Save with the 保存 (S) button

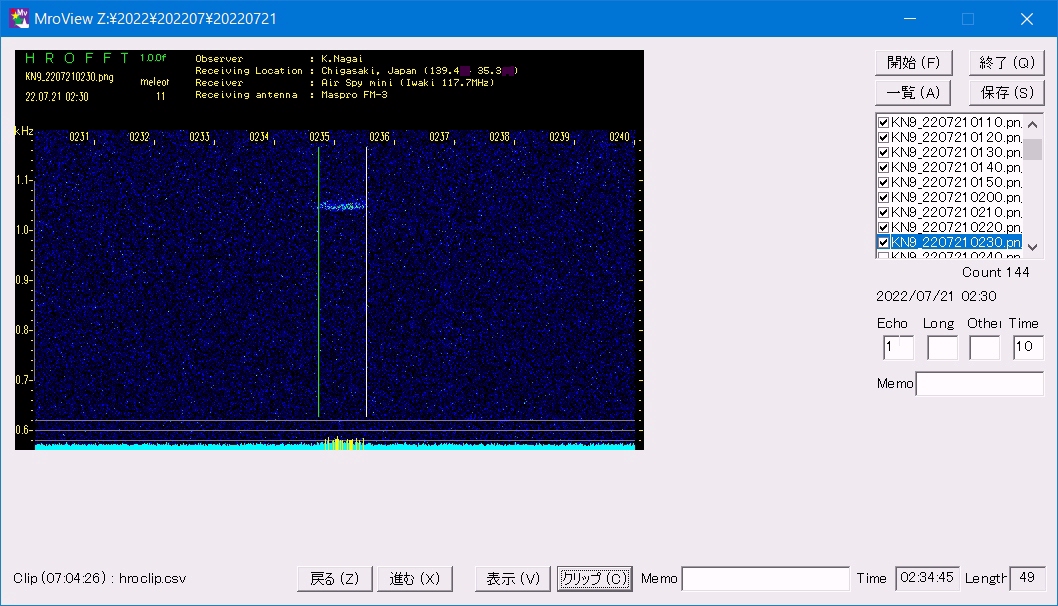(1006, 92)
